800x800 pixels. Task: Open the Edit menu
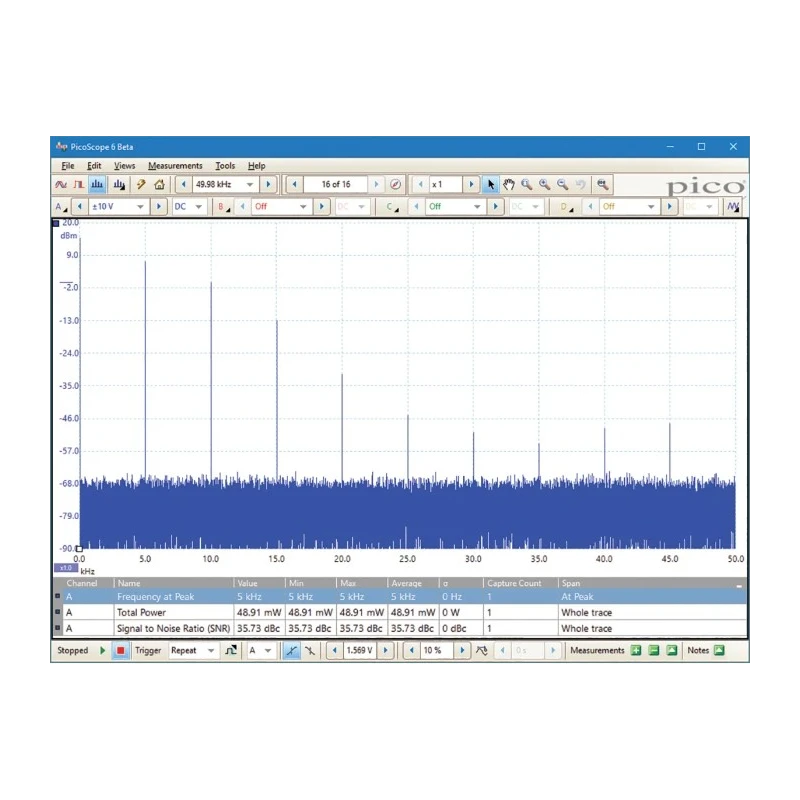[94, 166]
